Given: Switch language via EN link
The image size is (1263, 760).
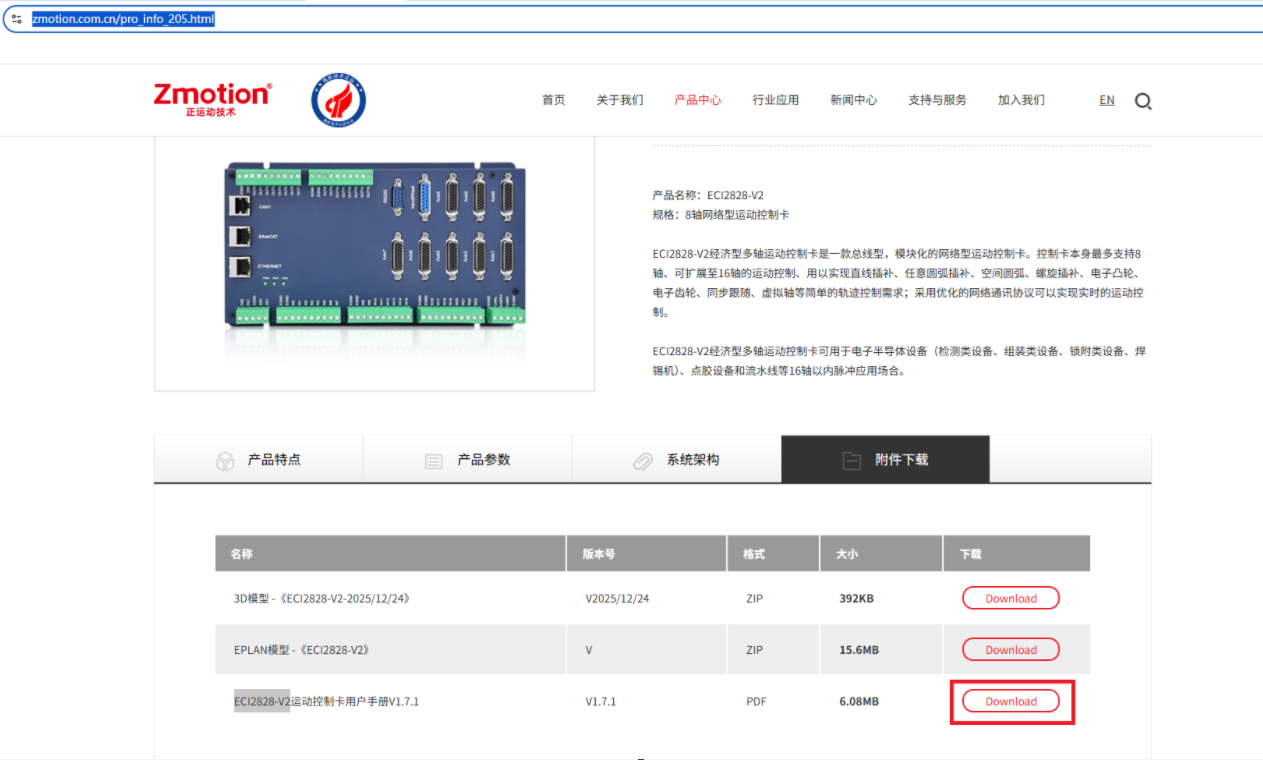Looking at the screenshot, I should pos(1107,100).
